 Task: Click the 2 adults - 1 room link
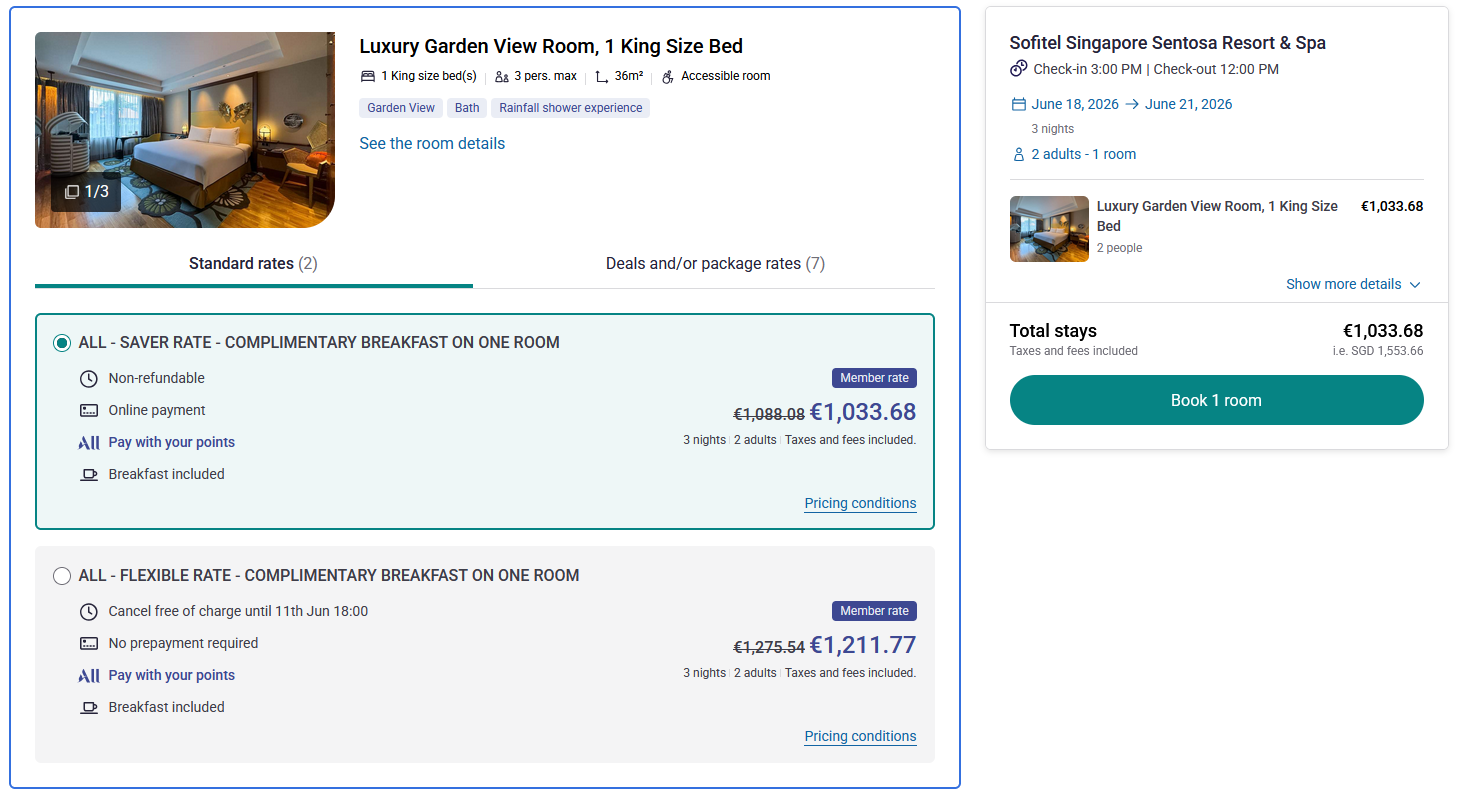pyautogui.click(x=1083, y=154)
